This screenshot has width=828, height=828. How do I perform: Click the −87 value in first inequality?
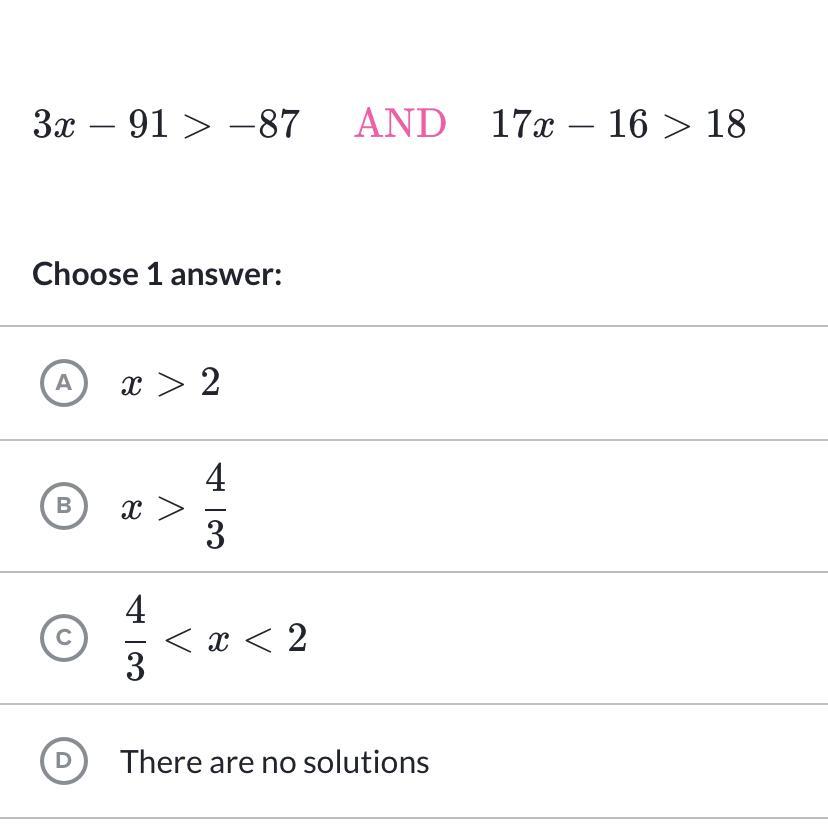click(x=265, y=125)
